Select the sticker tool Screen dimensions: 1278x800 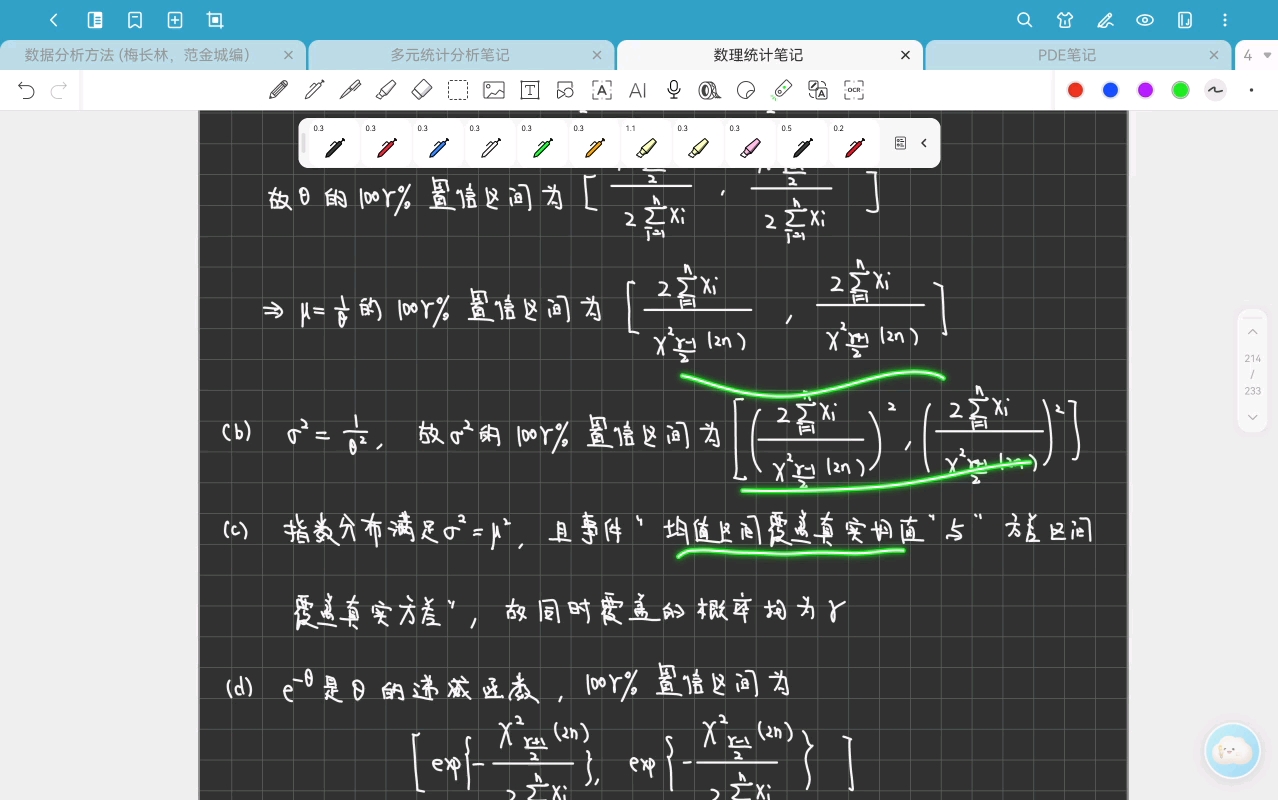(x=746, y=90)
